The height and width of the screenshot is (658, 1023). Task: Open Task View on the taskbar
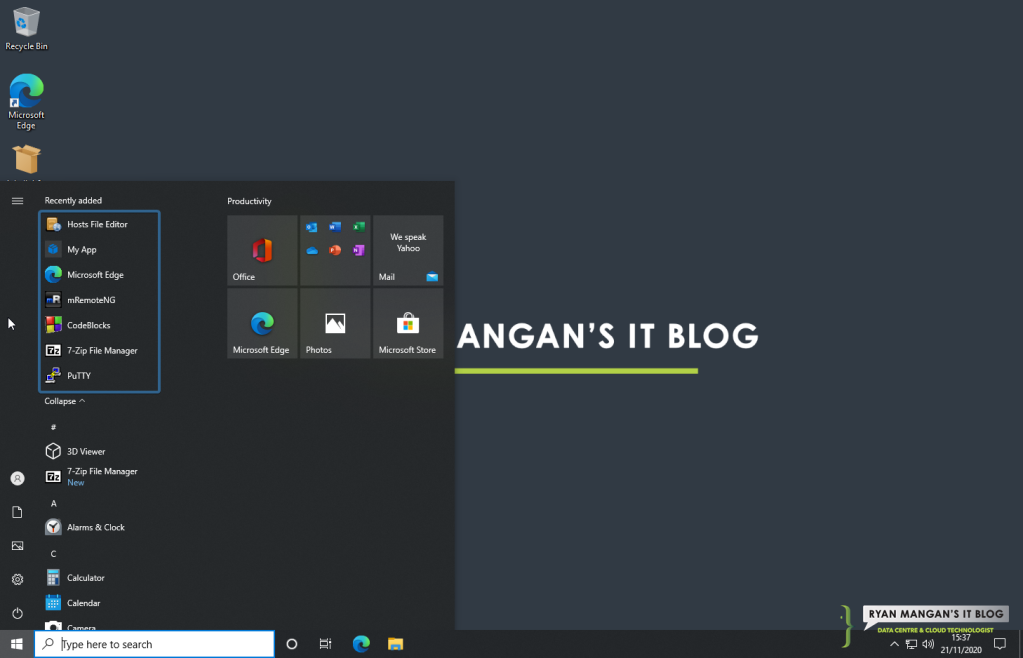click(x=326, y=644)
